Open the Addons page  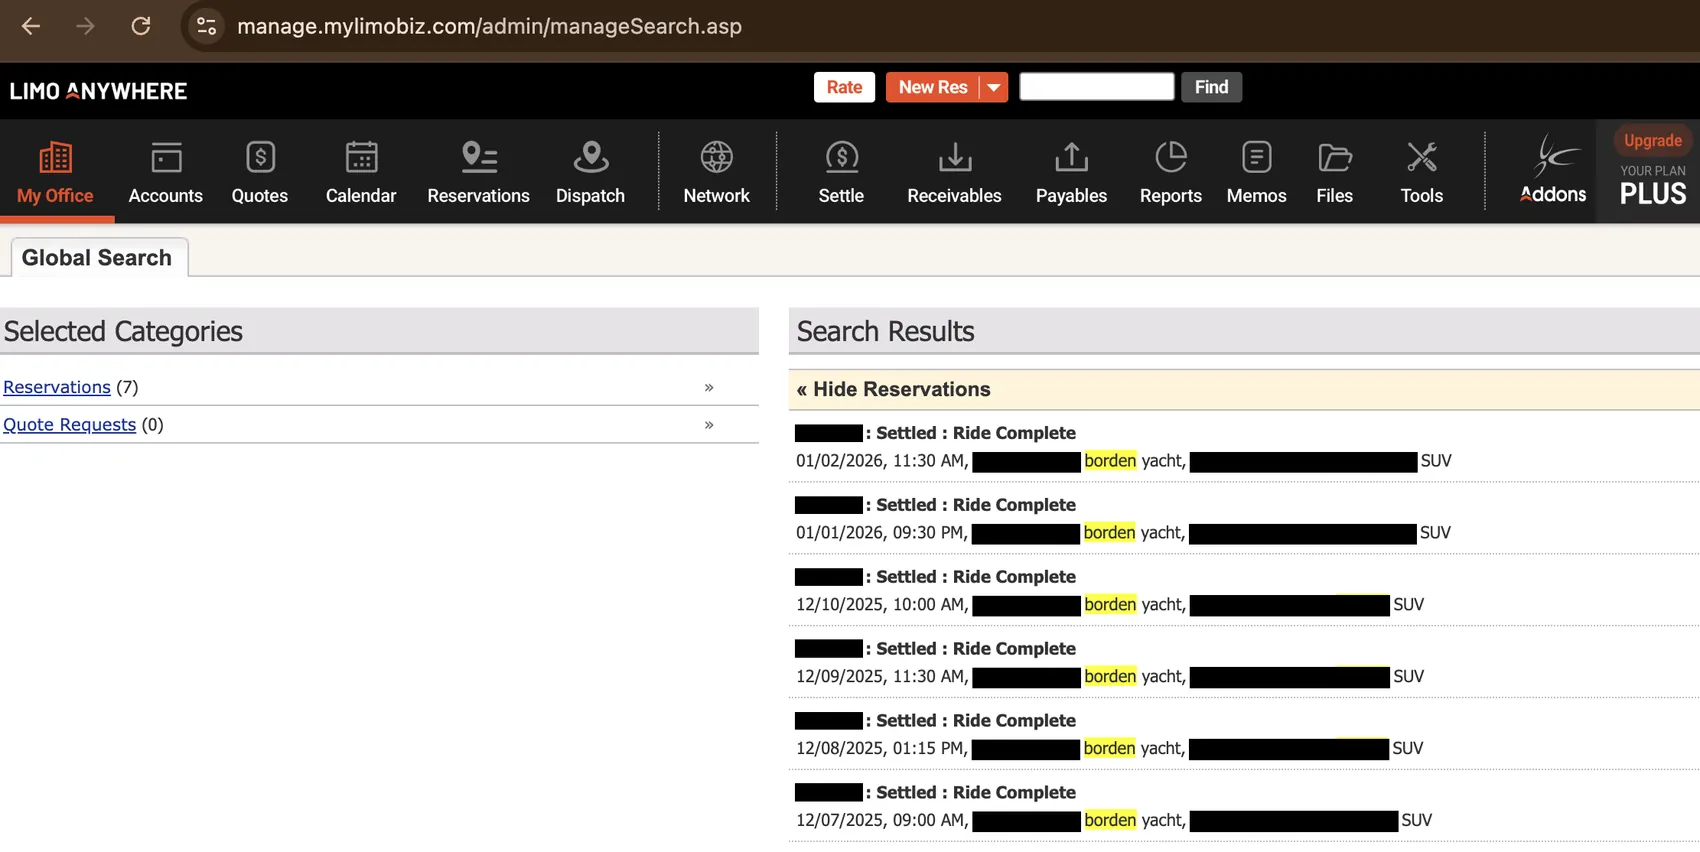coord(1553,170)
